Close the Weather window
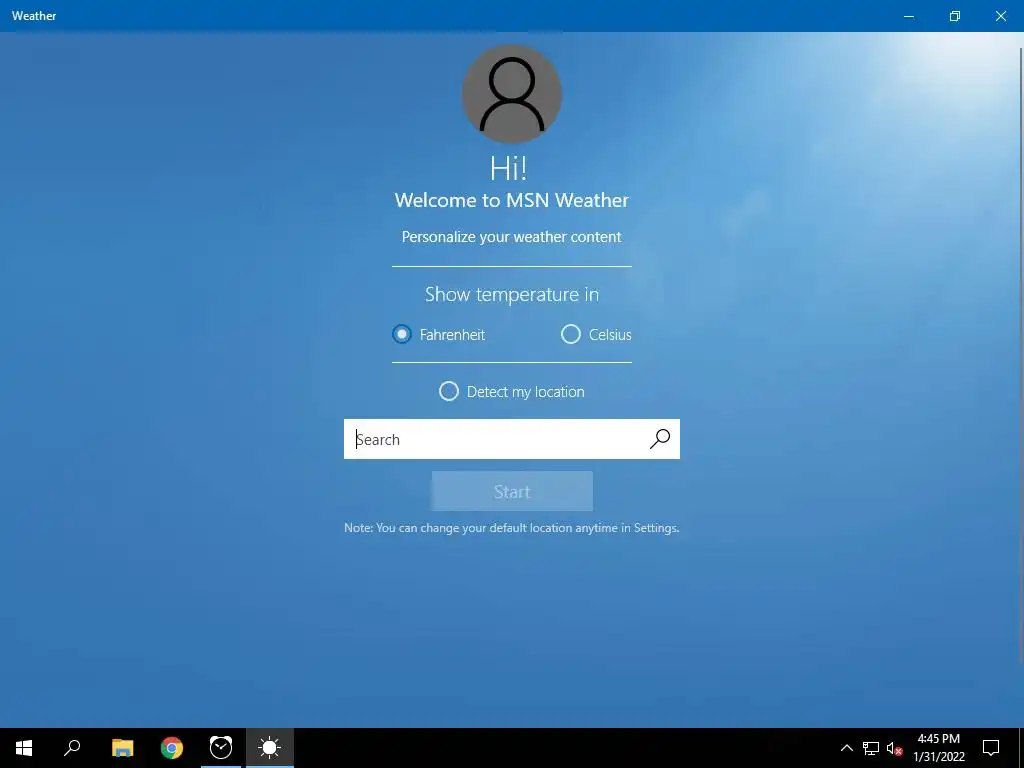The height and width of the screenshot is (768, 1024). click(1000, 16)
